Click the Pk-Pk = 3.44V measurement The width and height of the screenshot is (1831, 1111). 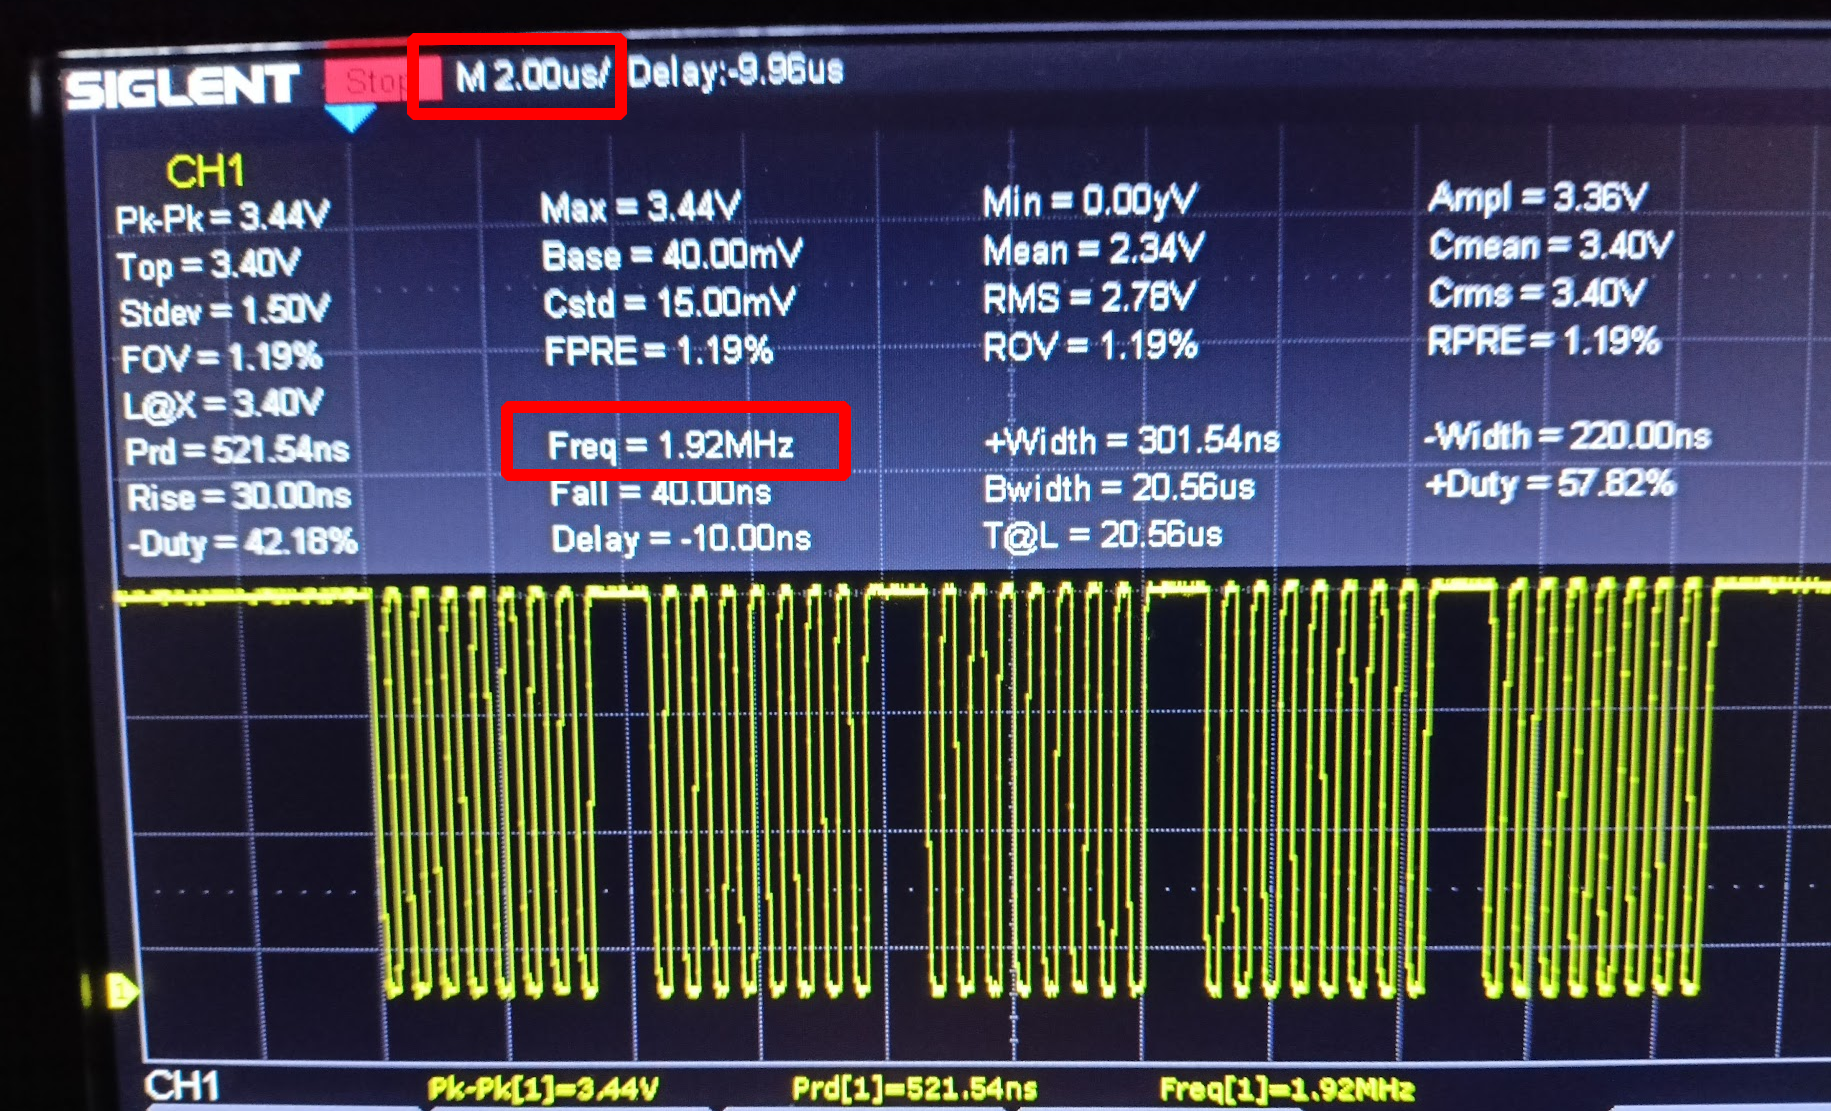coord(222,217)
